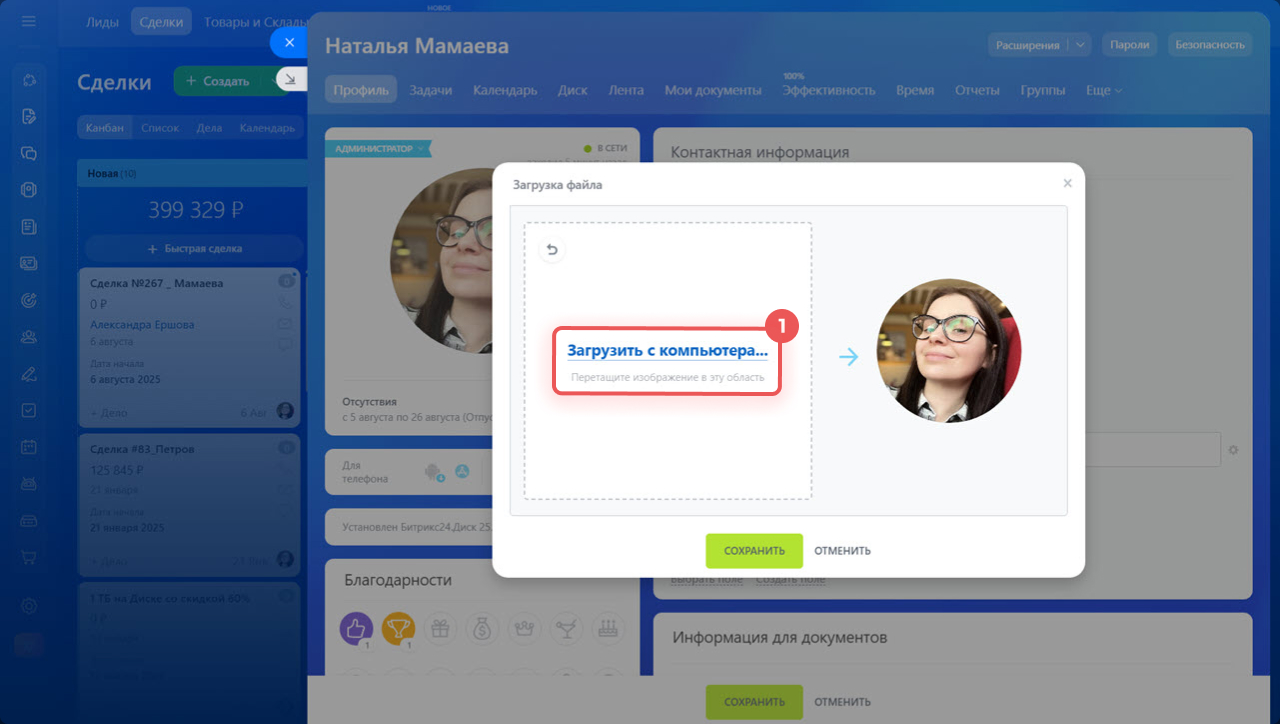Open the hamburger menu in the left sidebar
This screenshot has width=1280, height=724.
[28, 21]
